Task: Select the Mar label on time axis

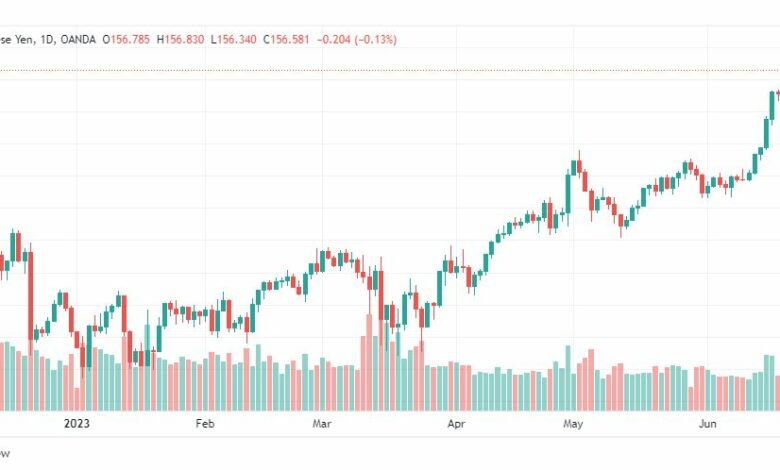Action: pyautogui.click(x=322, y=424)
